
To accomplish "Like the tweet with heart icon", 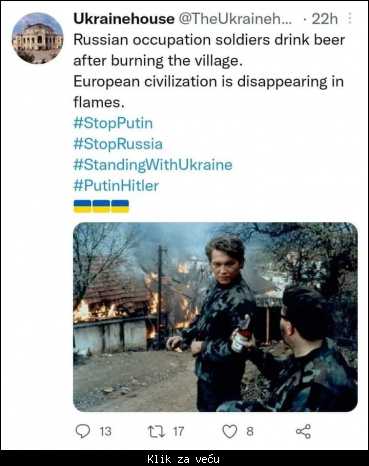I will pyautogui.click(x=230, y=431).
